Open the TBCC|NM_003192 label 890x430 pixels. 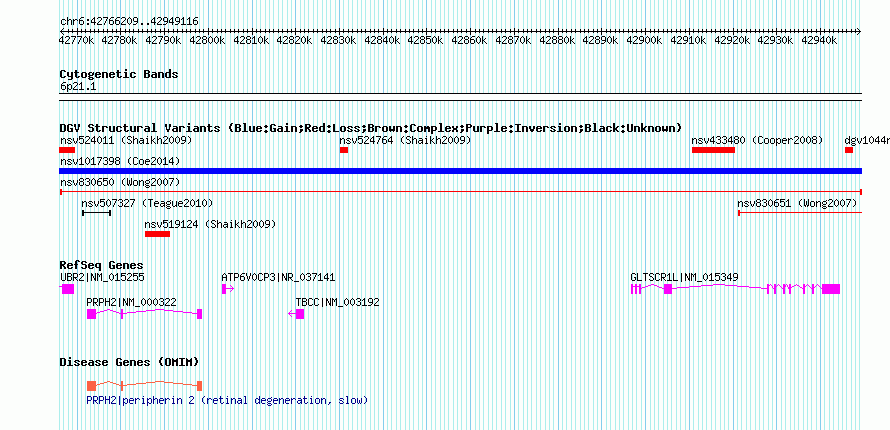coord(337,302)
